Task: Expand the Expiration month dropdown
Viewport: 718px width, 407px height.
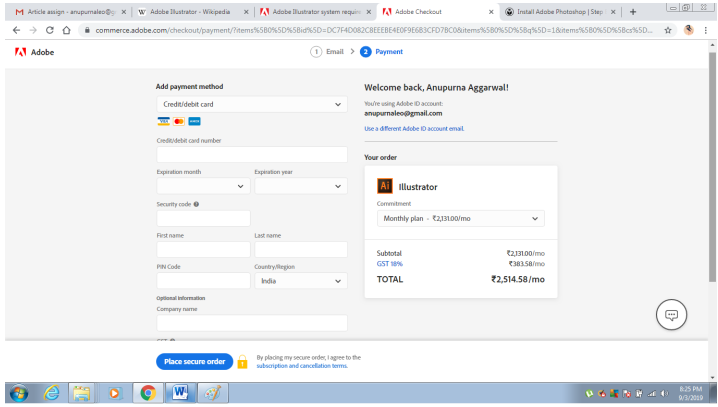Action: click(203, 186)
